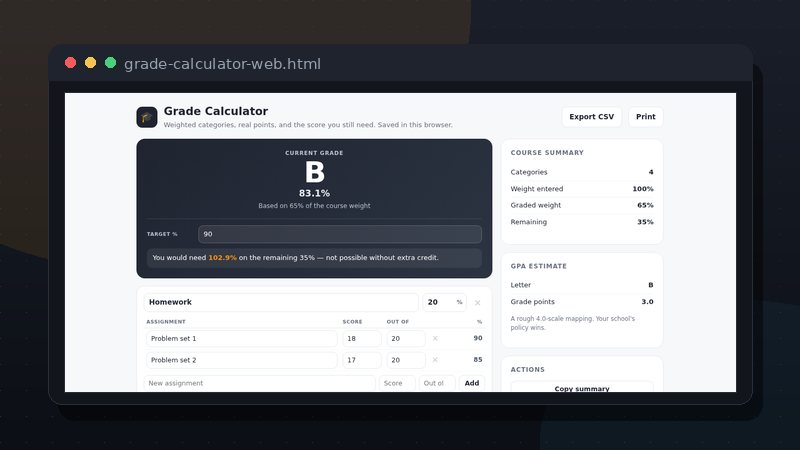Focus the new assignment Score field
This screenshot has height=450, width=800.
coord(396,383)
